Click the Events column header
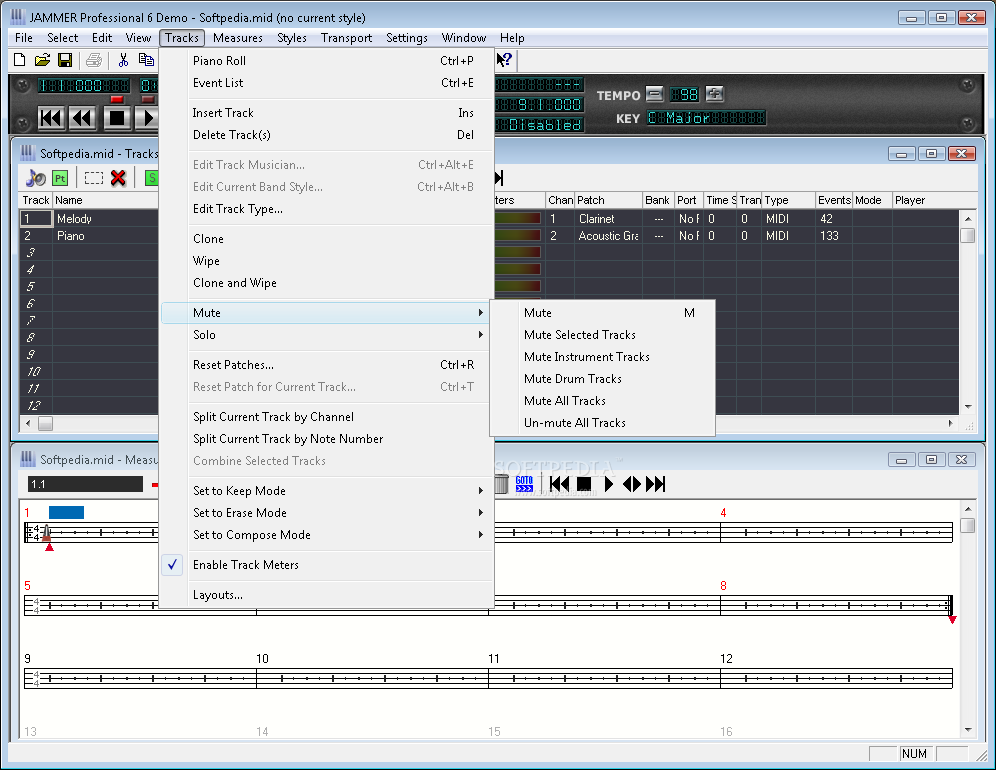 point(833,200)
